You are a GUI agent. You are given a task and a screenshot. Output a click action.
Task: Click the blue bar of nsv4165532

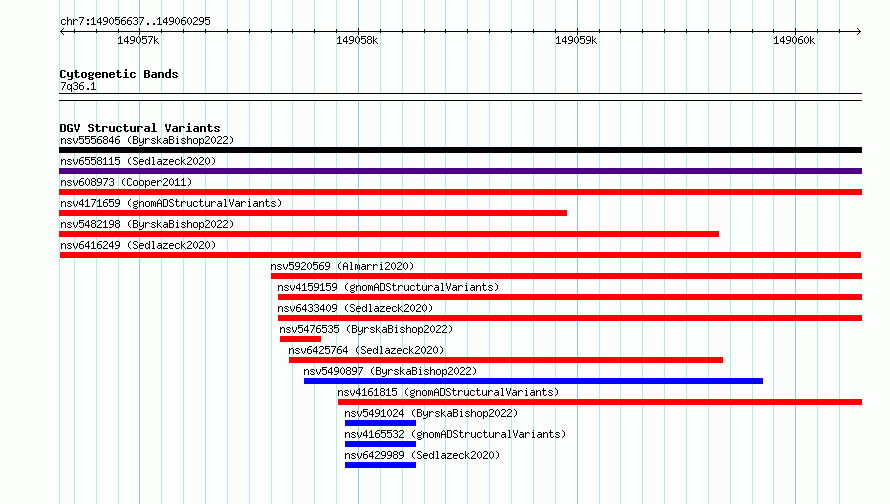[380, 444]
